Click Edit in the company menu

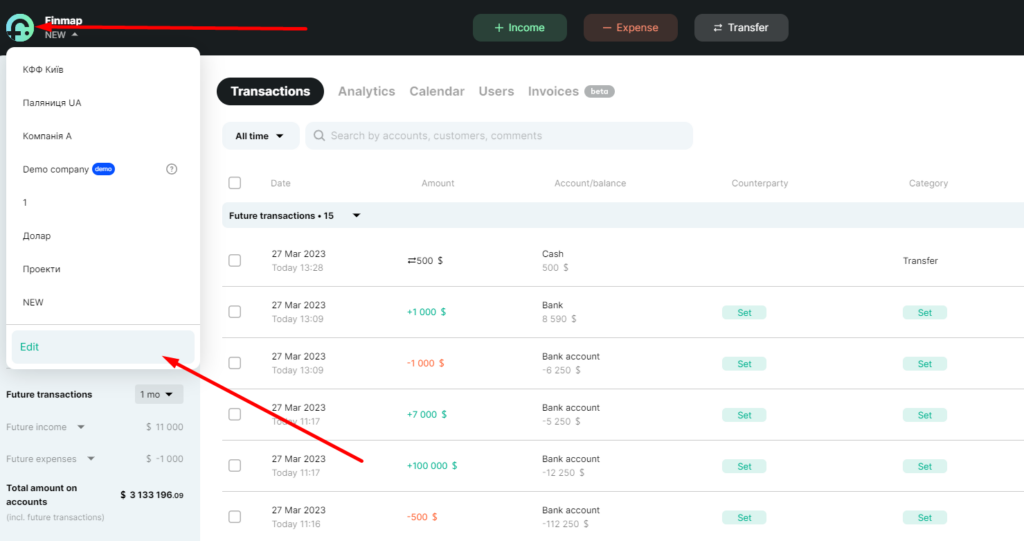(103, 347)
